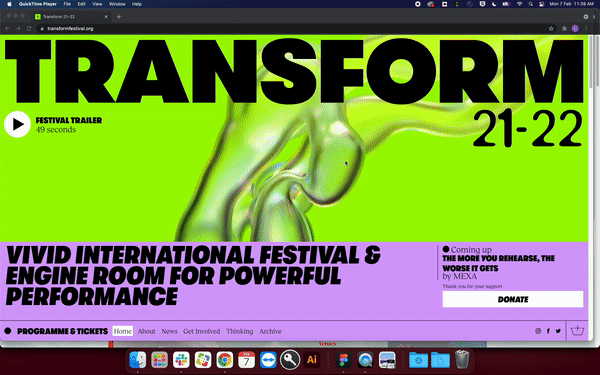Open the shopping basket icon
Image resolution: width=600 pixels, height=375 pixels.
577,331
